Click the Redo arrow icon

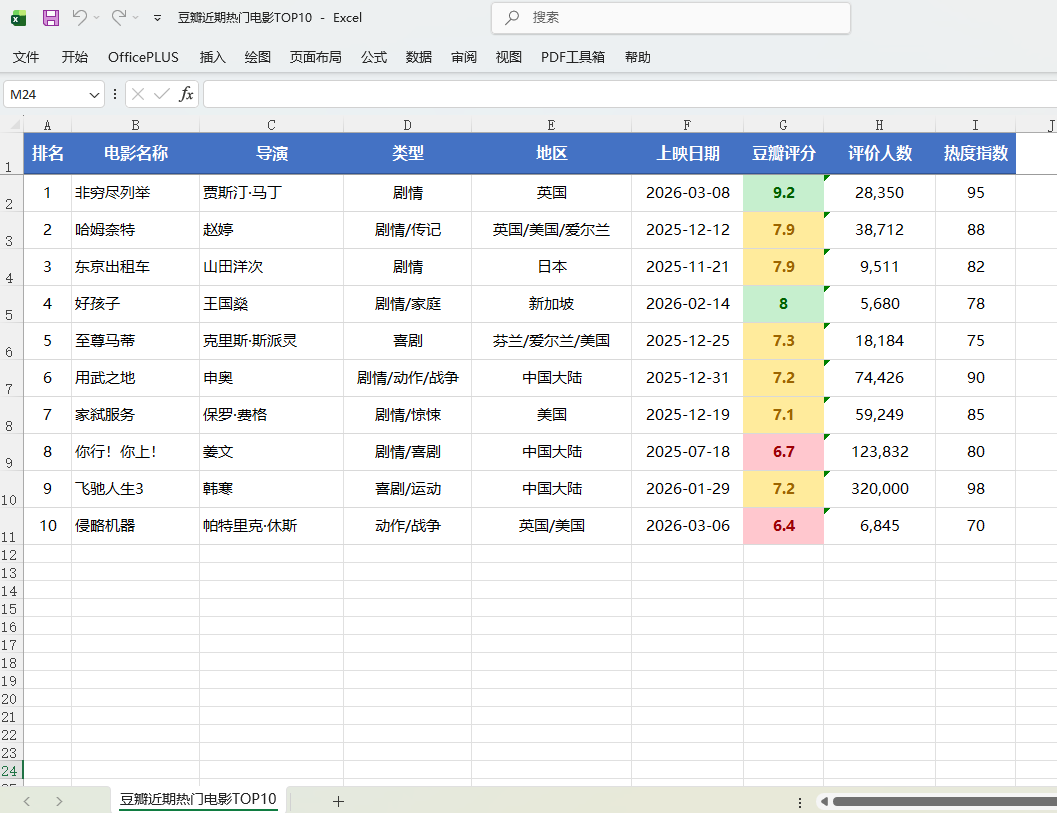[x=118, y=18]
